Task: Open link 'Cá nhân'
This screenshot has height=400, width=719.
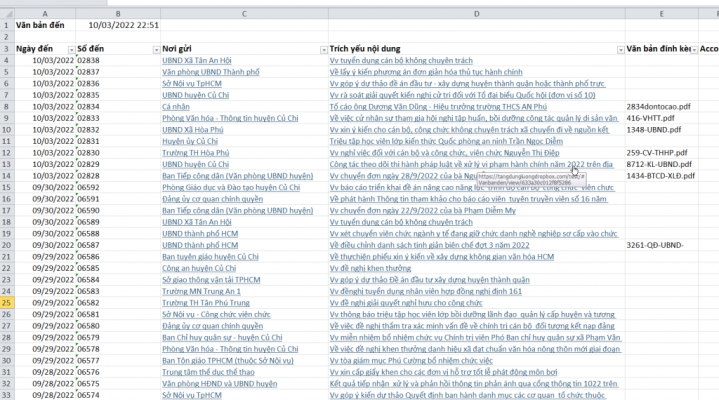Action: [x=176, y=106]
